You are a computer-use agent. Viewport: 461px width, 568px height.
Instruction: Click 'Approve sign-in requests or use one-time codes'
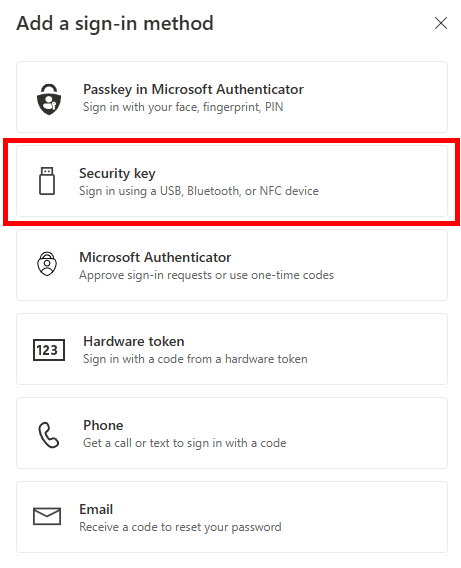pyautogui.click(x=206, y=275)
